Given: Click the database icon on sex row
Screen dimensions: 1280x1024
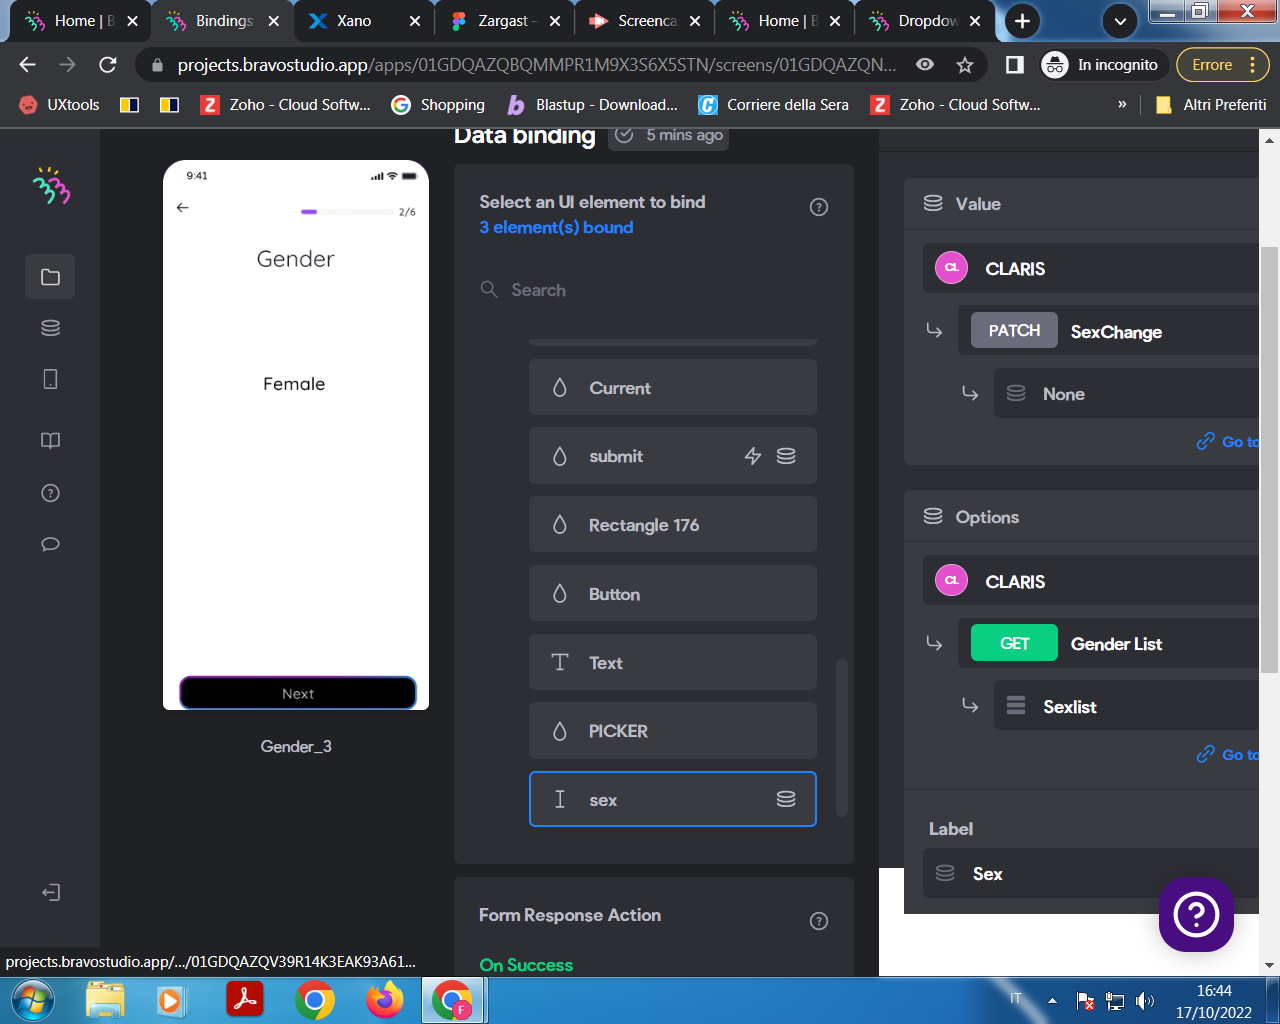Looking at the screenshot, I should coord(786,799).
